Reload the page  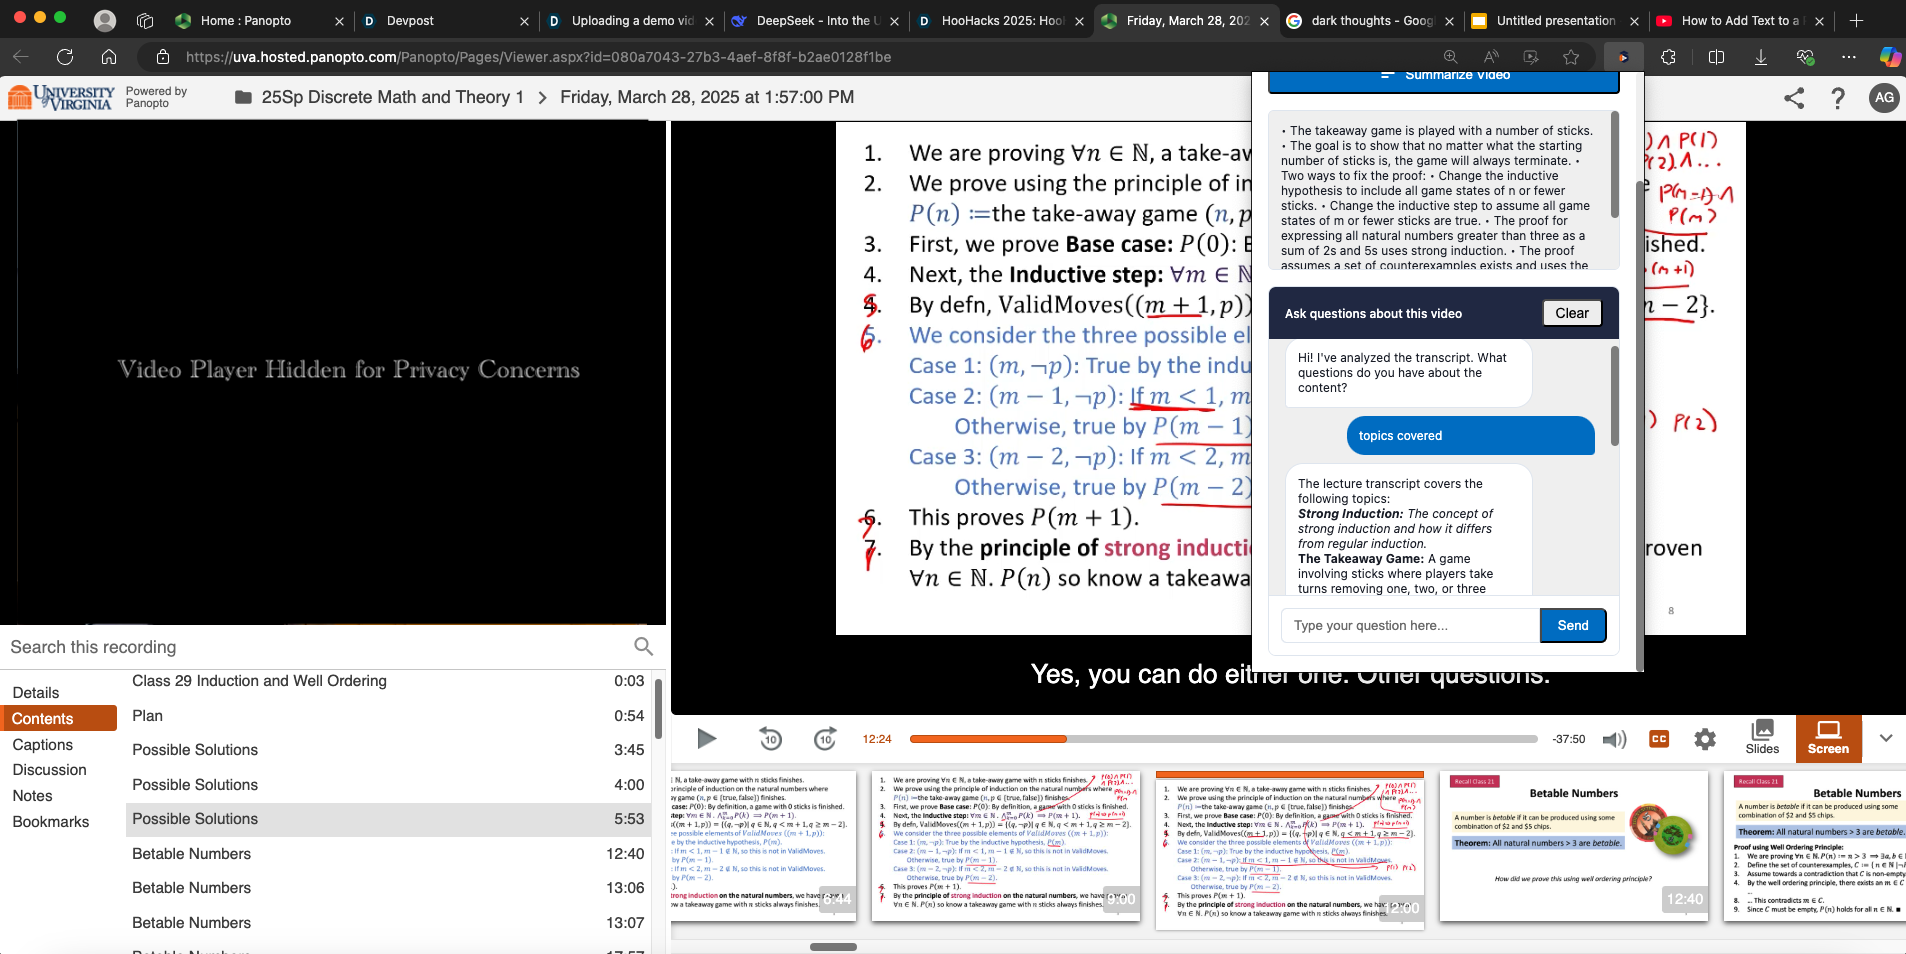(x=65, y=57)
